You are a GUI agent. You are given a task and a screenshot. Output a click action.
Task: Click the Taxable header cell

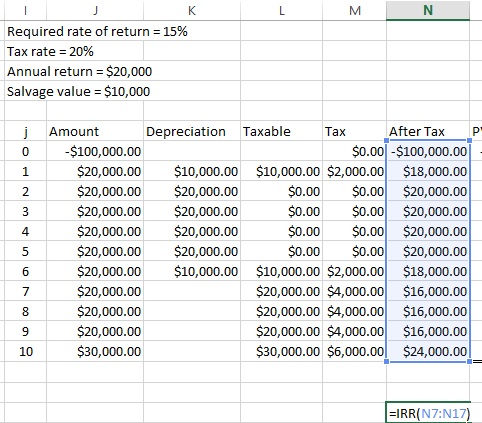[x=281, y=131]
